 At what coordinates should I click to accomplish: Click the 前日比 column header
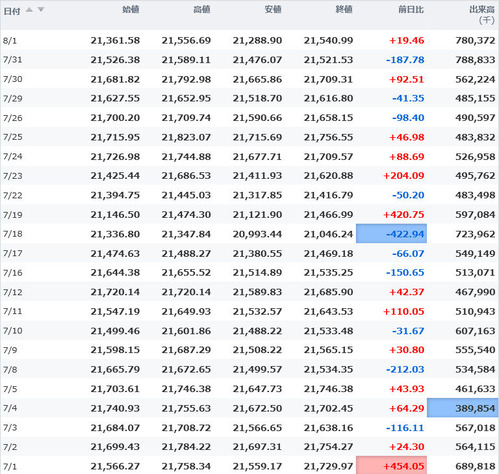pyautogui.click(x=411, y=10)
